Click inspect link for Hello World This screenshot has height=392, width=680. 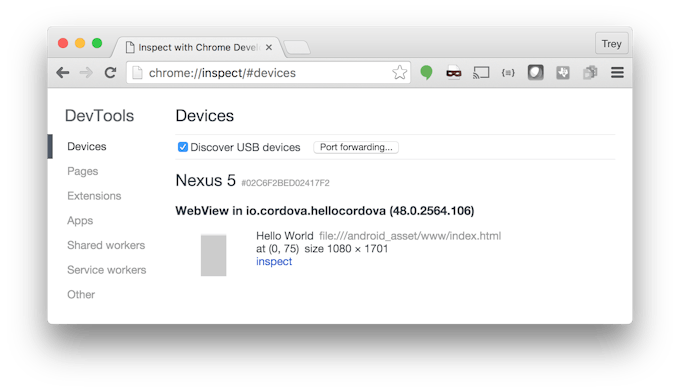[274, 261]
